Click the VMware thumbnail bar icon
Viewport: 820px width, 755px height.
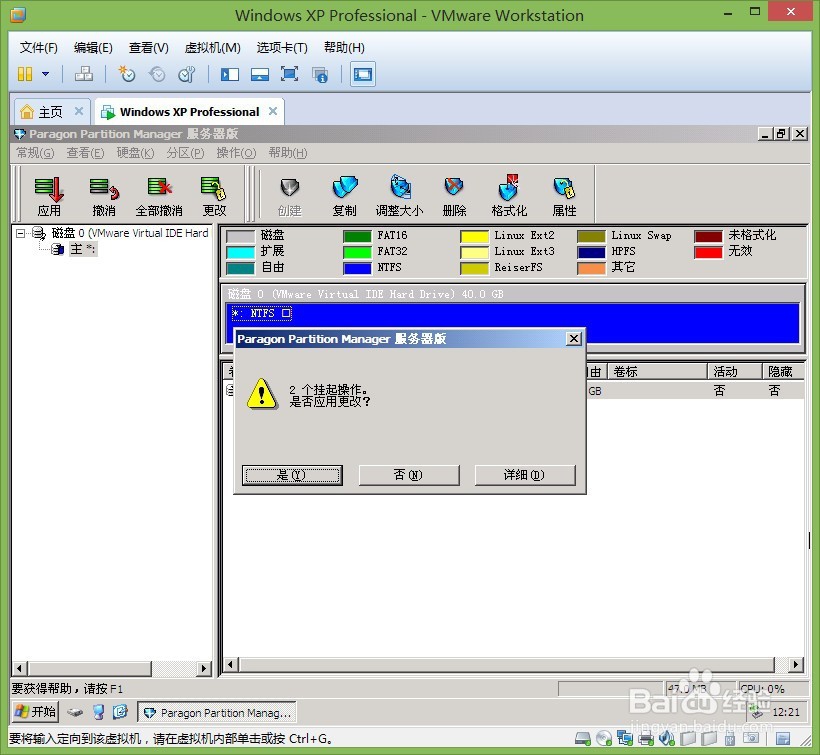(x=259, y=74)
